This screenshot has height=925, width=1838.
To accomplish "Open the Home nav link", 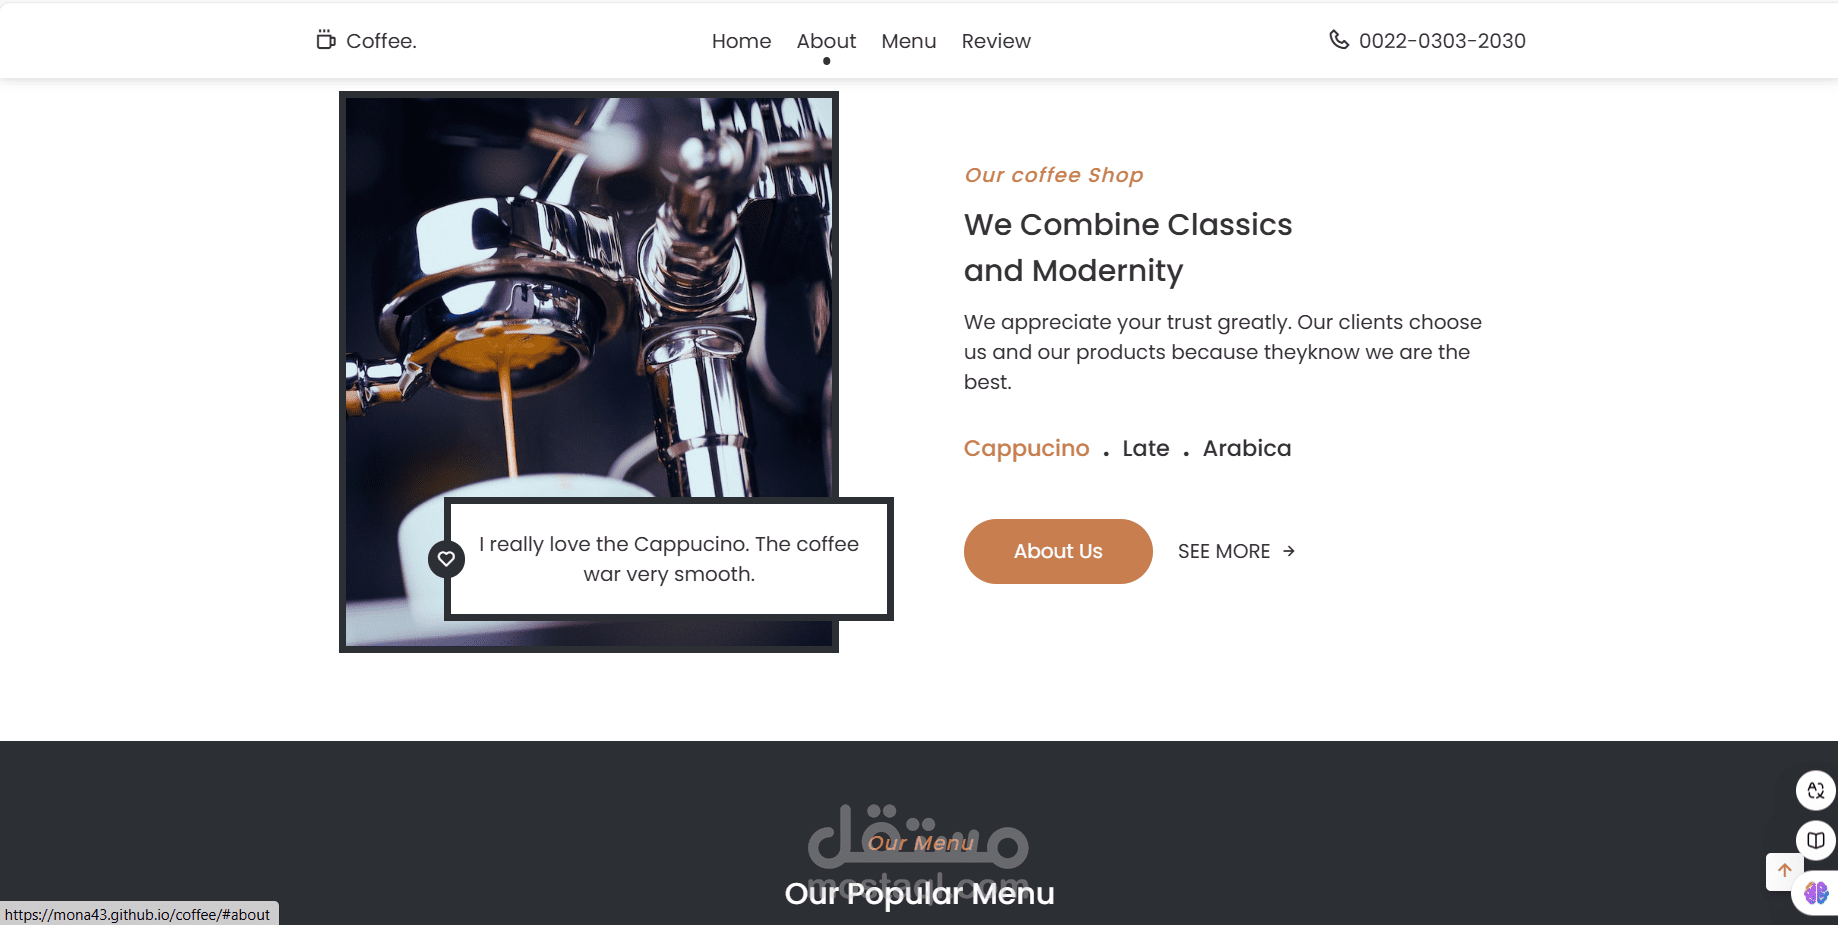I will 741,41.
